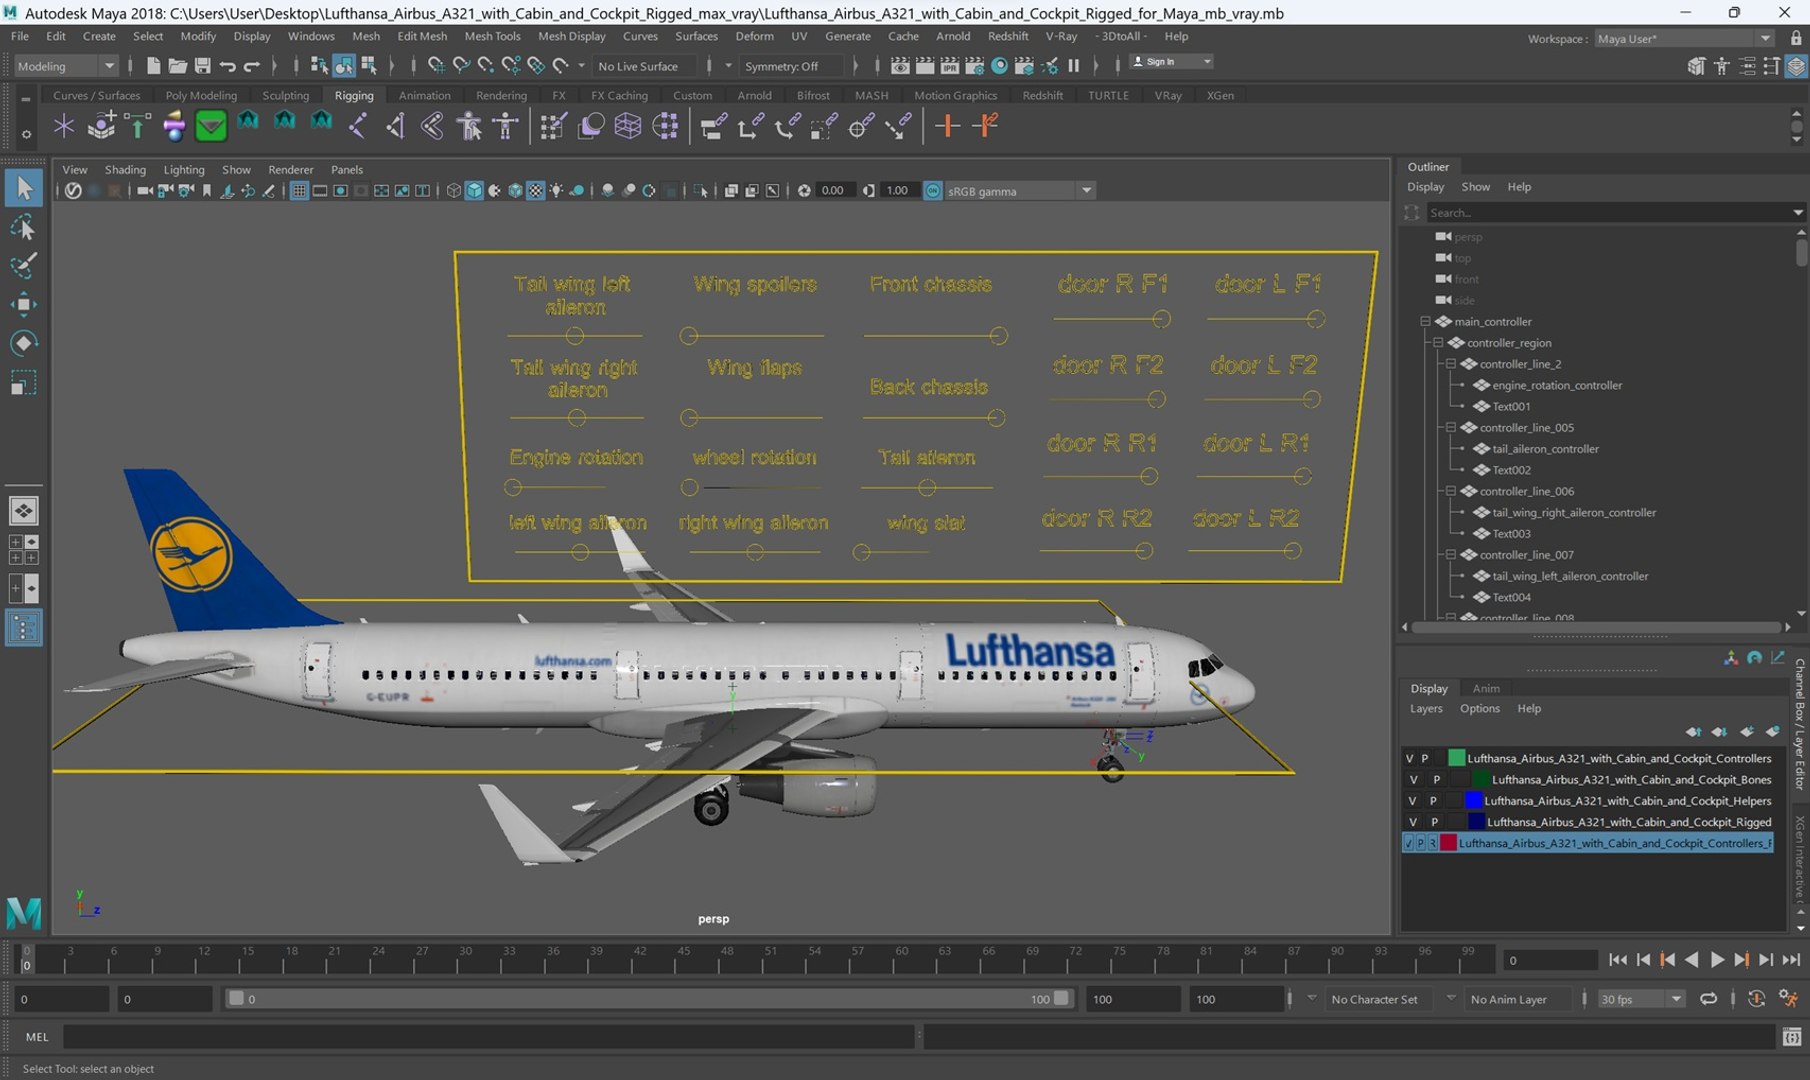Screen dimensions: 1810x1080
Task: Jump to the end of playback range
Action: [x=1790, y=960]
